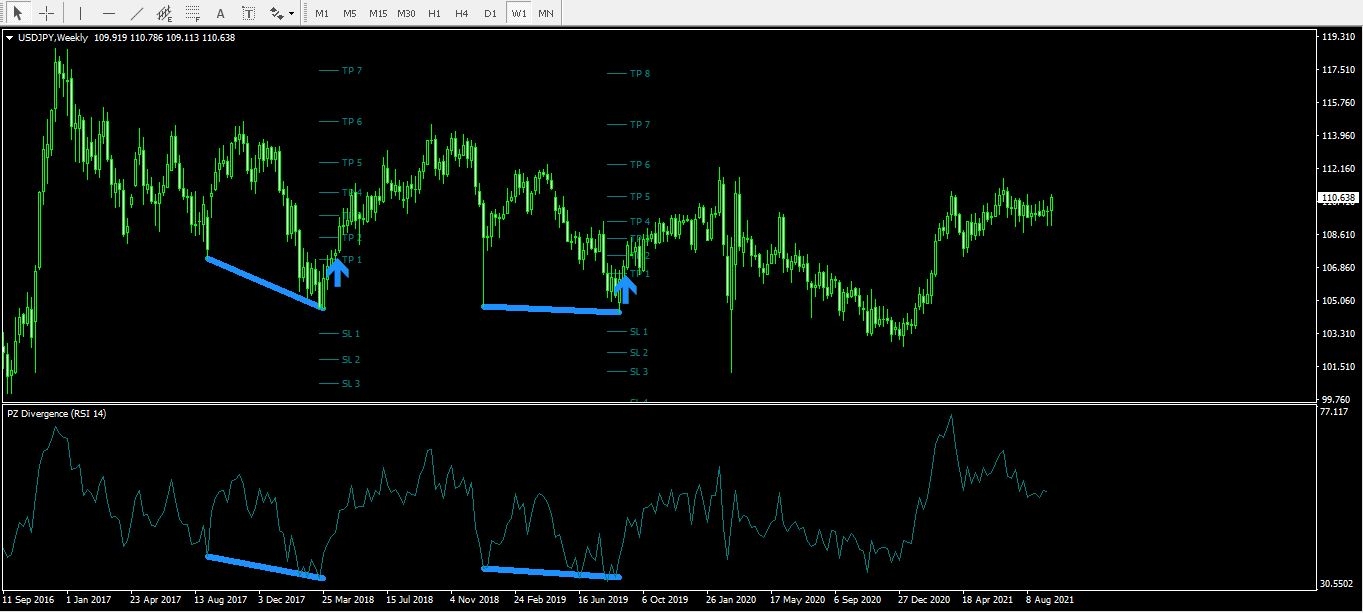Switch to the D1 timeframe

489,14
